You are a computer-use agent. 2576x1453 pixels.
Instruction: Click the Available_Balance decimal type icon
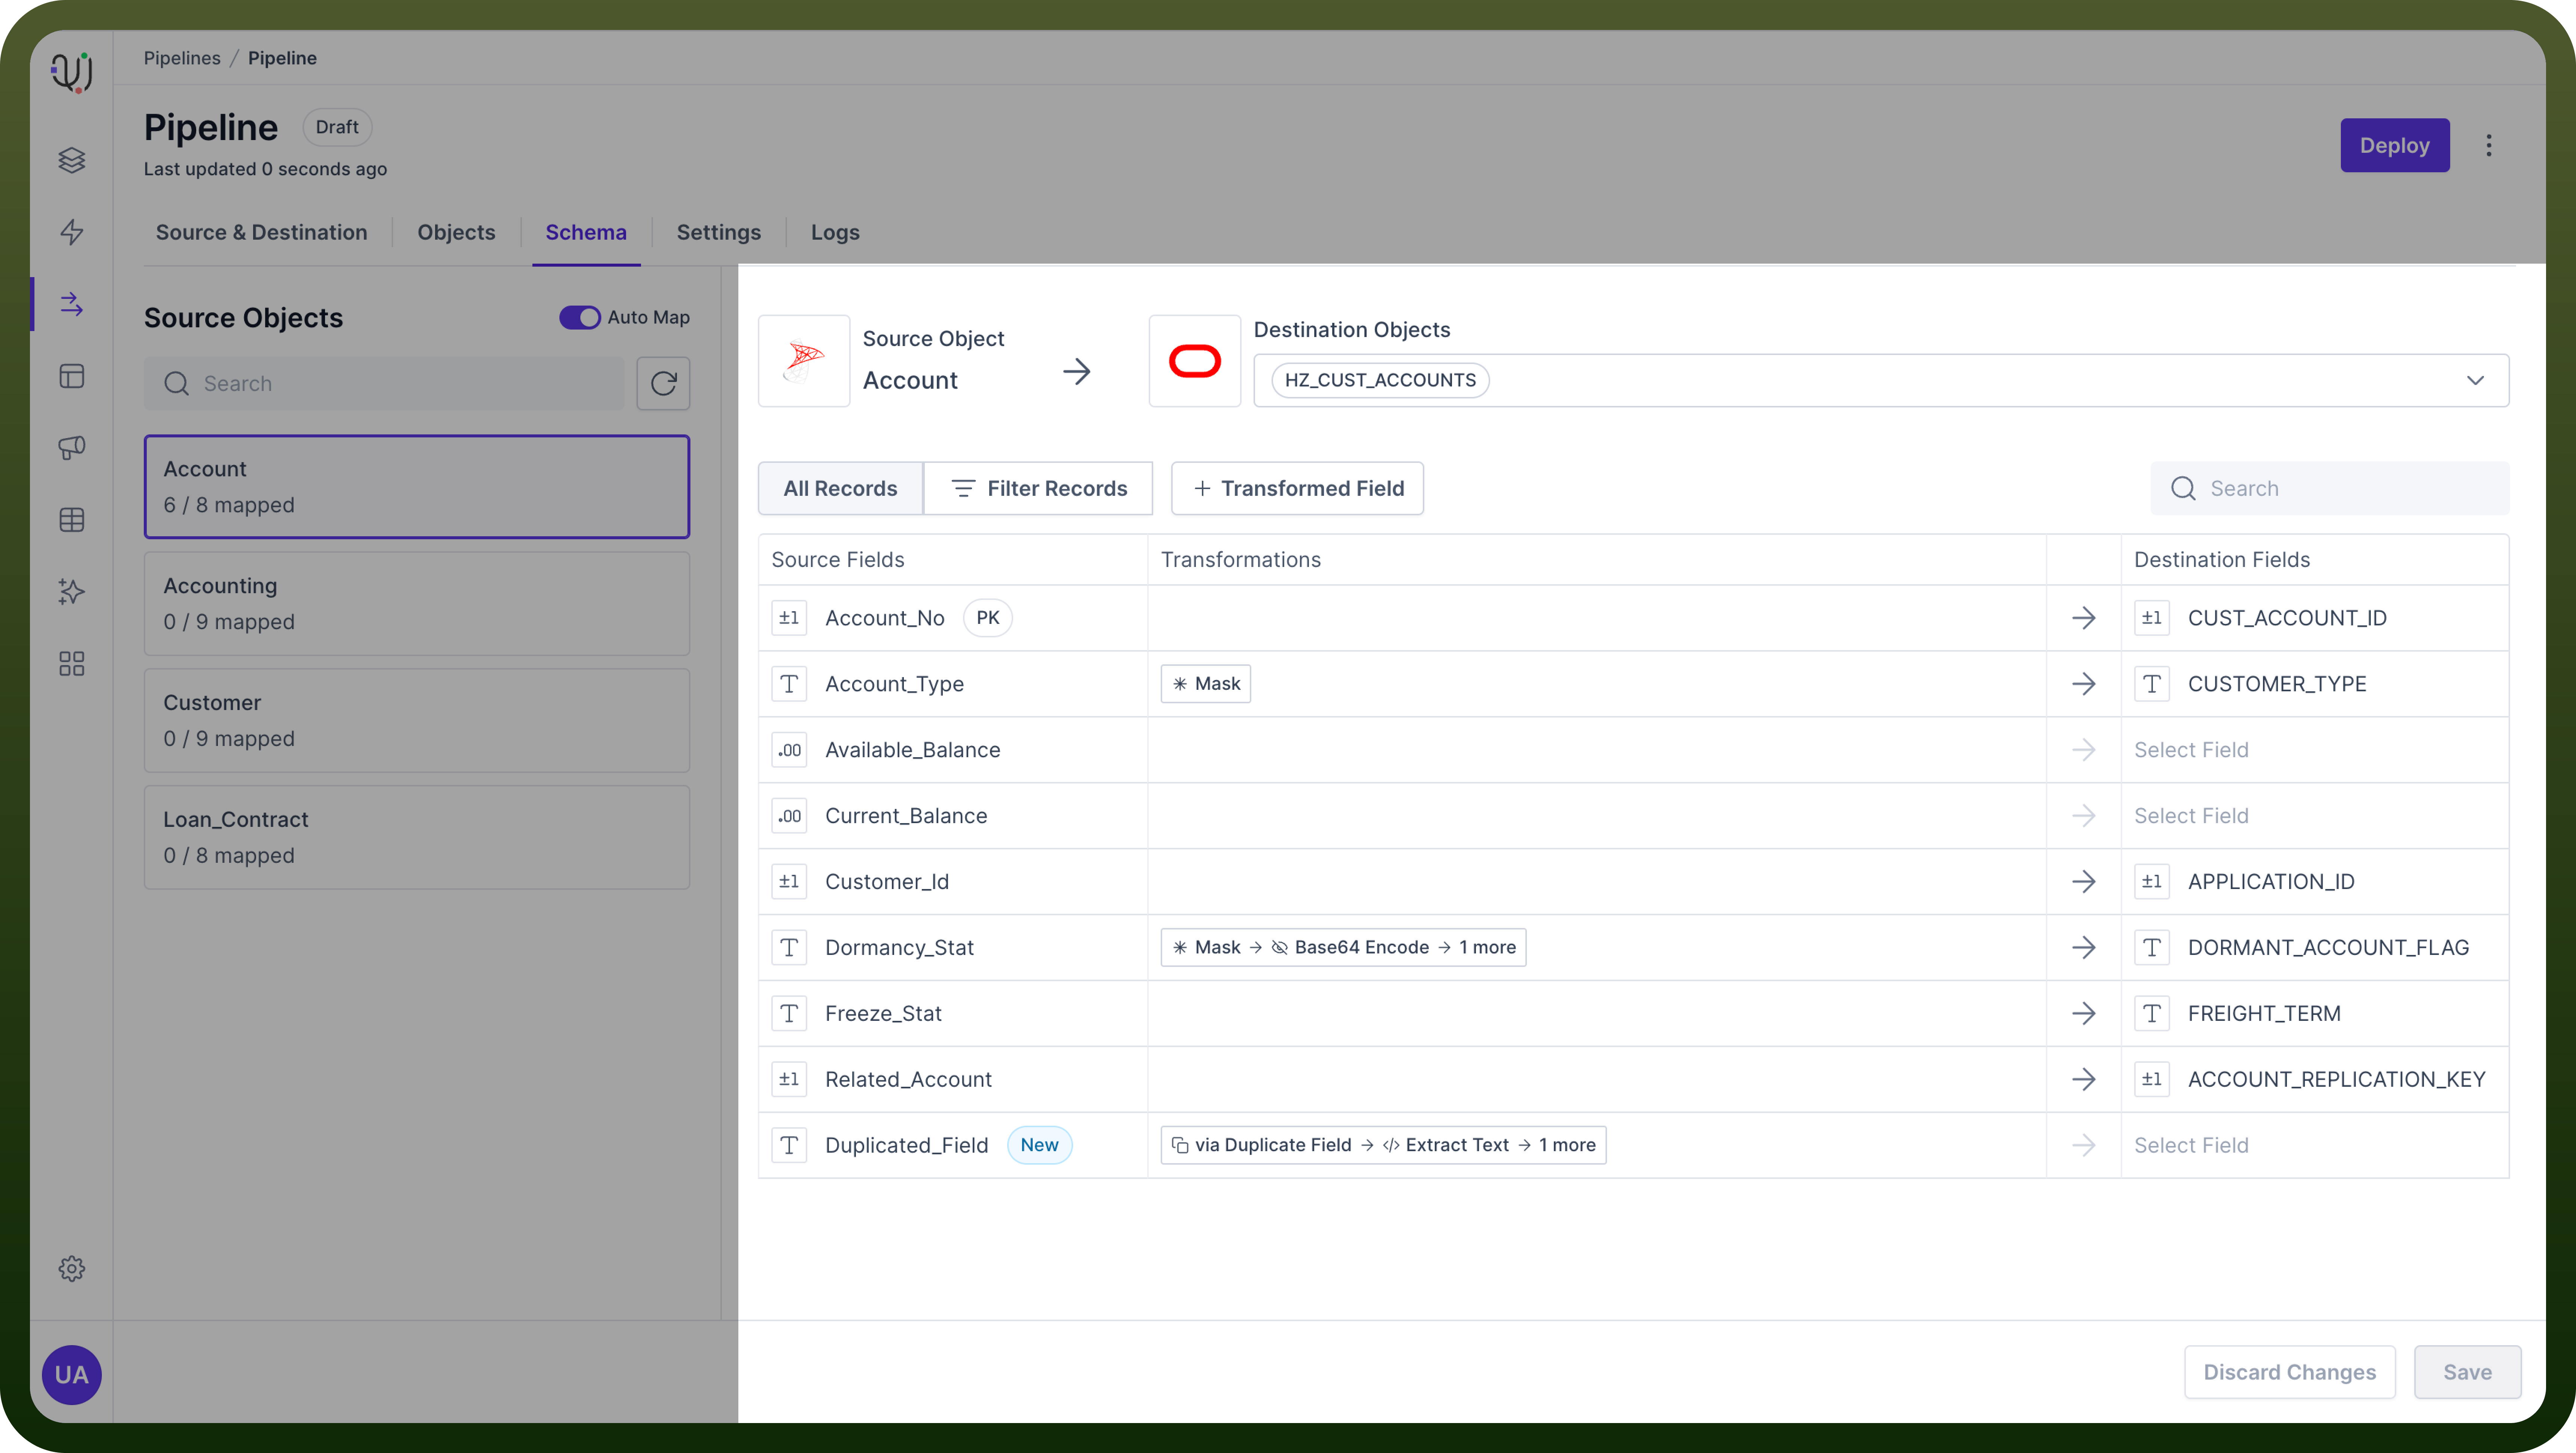[789, 750]
